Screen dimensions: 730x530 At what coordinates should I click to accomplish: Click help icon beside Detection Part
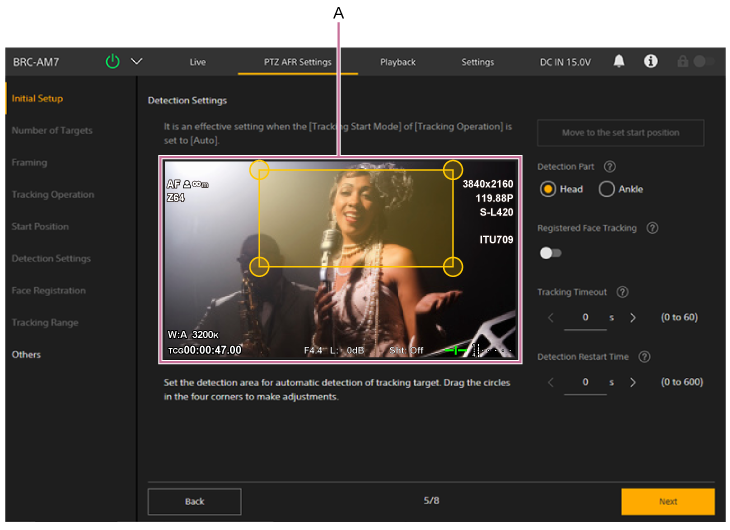coord(610,166)
